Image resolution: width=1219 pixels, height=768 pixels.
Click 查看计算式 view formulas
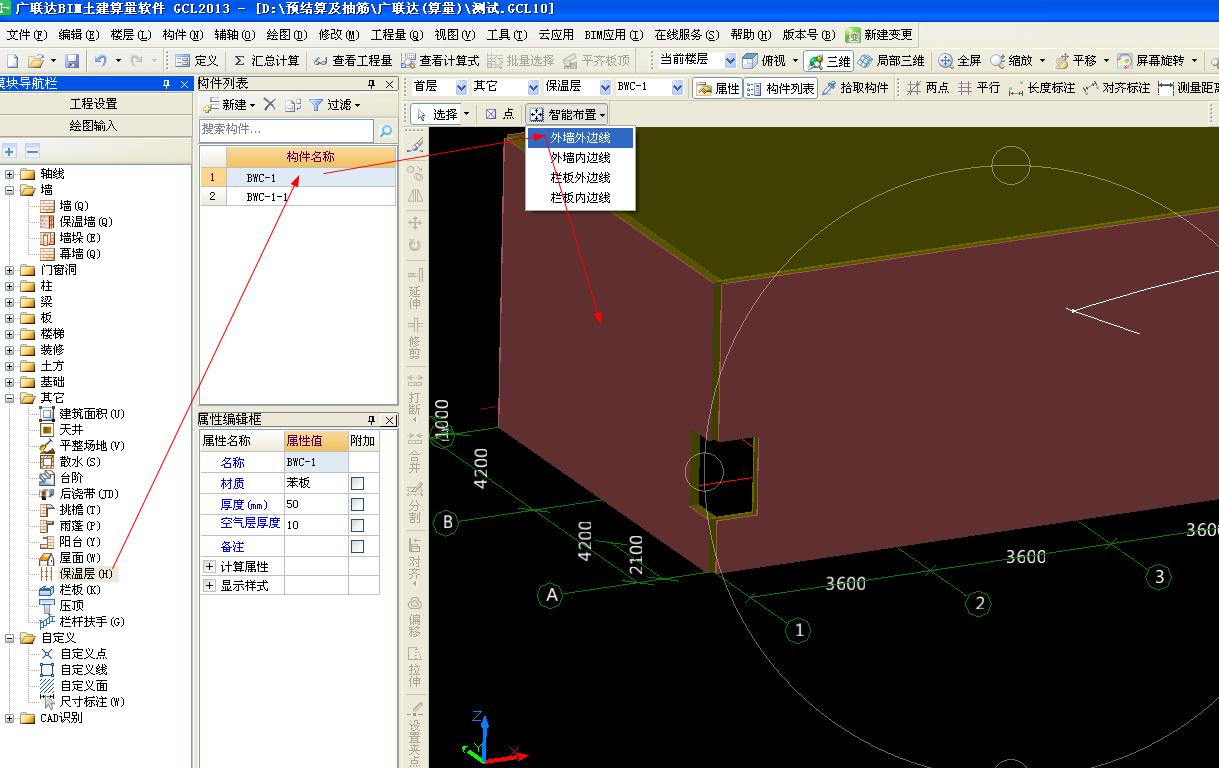(440, 61)
